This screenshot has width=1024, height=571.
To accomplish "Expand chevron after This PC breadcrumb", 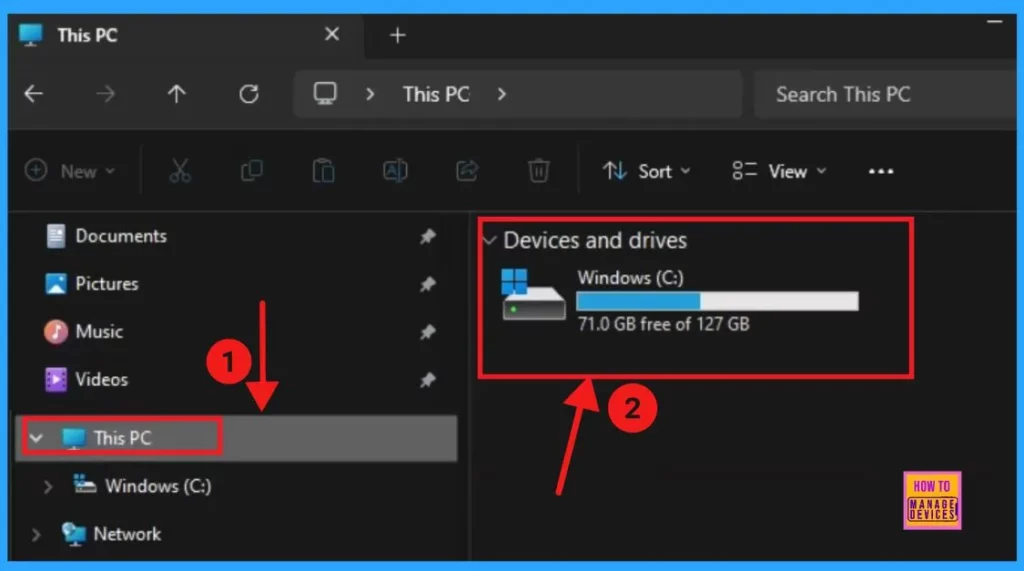I will (x=502, y=94).
